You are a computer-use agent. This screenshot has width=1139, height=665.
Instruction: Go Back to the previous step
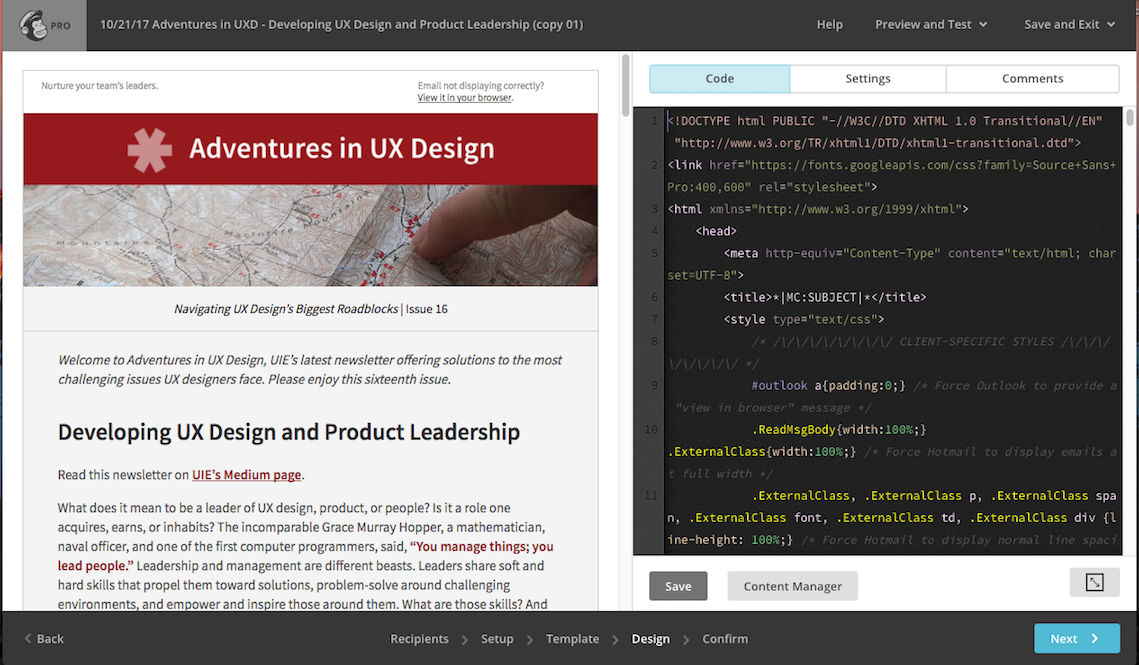pyautogui.click(x=44, y=639)
